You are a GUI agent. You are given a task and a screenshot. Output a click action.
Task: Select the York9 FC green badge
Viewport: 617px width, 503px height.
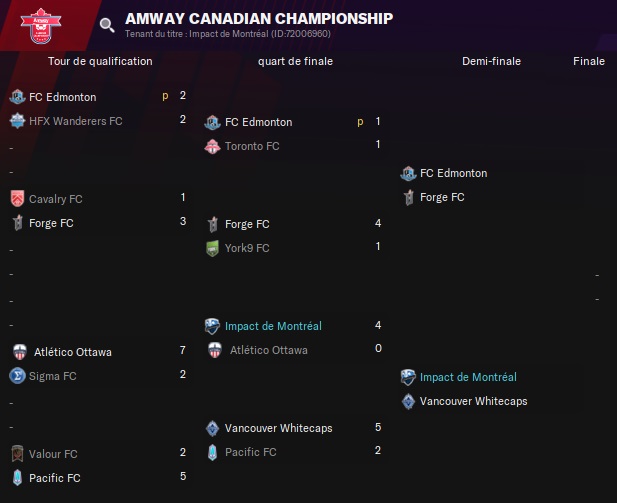212,248
